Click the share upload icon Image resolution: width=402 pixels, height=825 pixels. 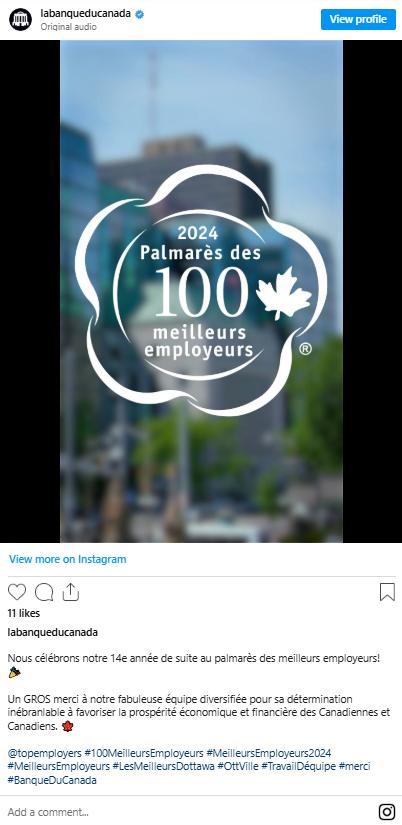click(71, 592)
